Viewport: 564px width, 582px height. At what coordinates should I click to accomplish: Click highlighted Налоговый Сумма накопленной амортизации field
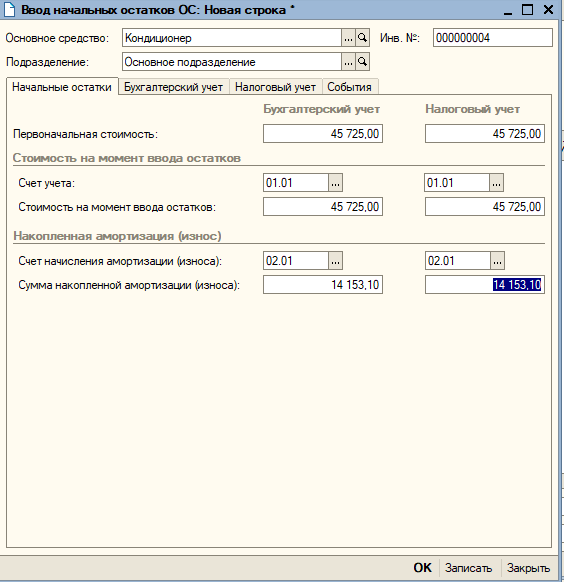click(x=485, y=285)
